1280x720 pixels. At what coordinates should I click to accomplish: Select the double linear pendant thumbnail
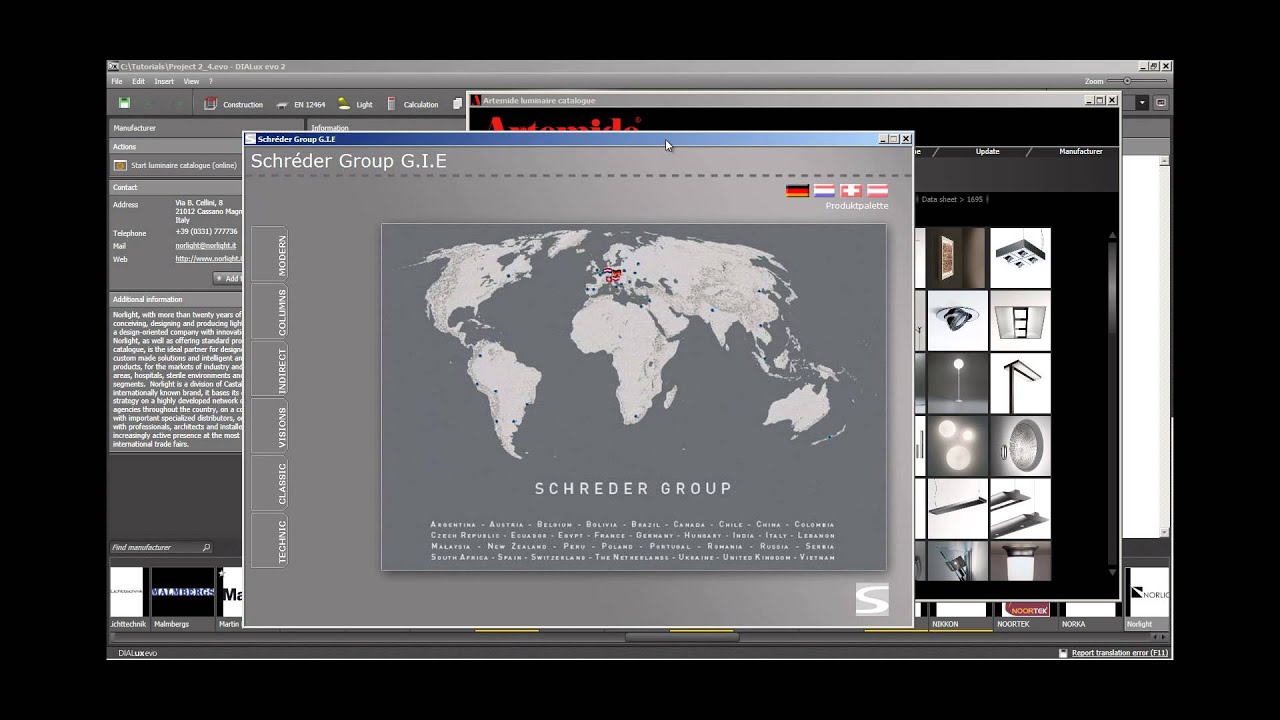coord(1020,508)
